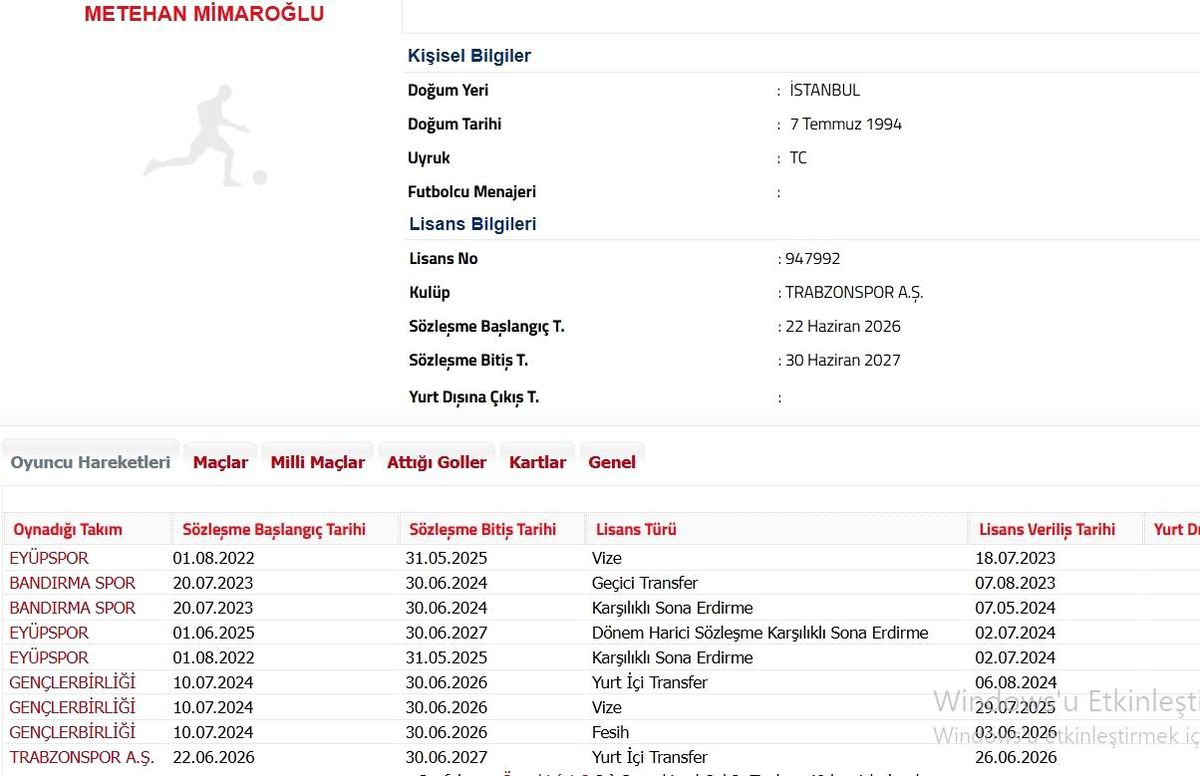Open GENÇLERBİRLİĞİ link in Fesih row
This screenshot has height=776, width=1200.
[x=72, y=733]
